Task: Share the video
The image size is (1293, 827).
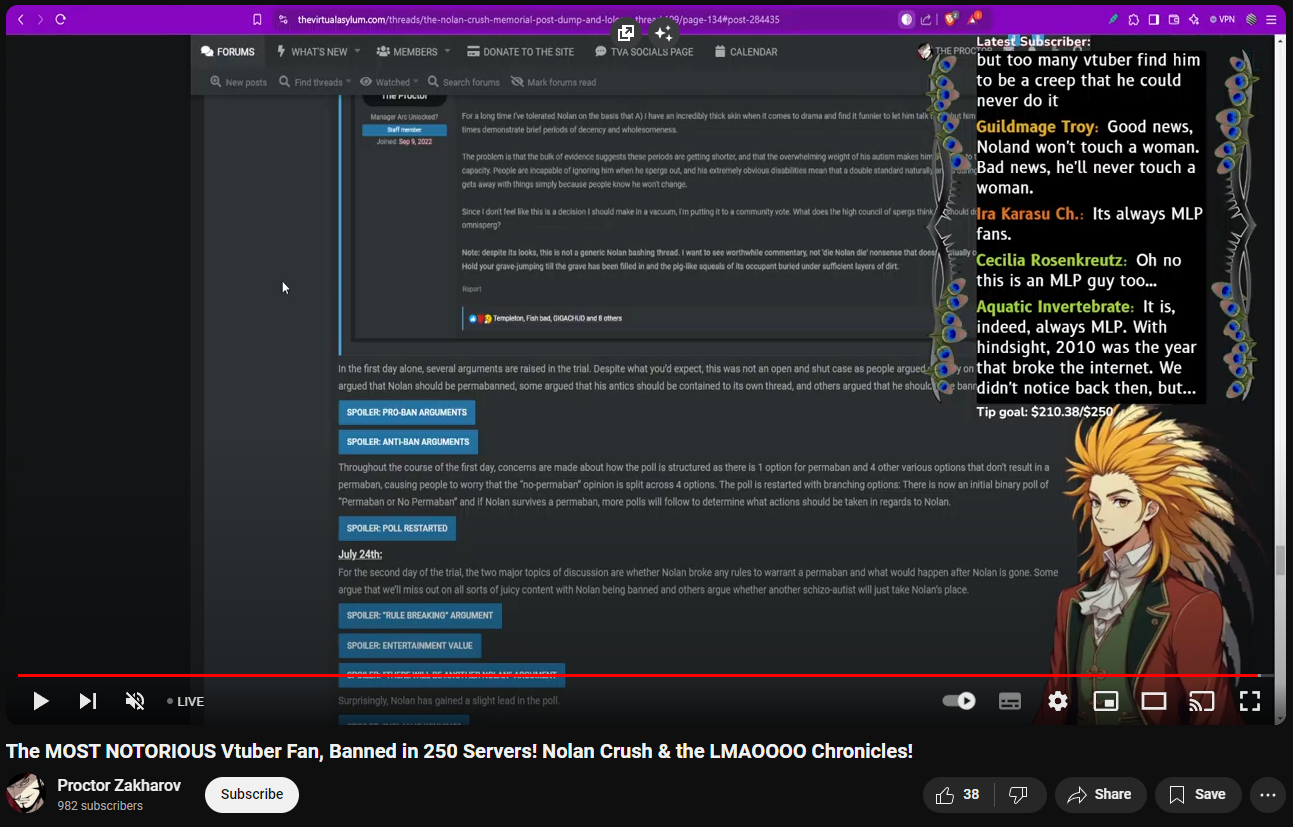Action: [1099, 794]
